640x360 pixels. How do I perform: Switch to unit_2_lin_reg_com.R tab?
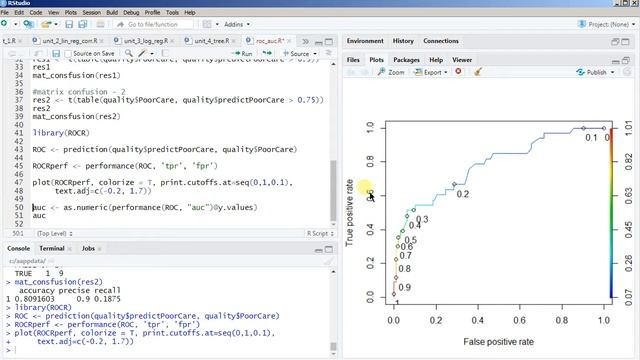tap(69, 41)
